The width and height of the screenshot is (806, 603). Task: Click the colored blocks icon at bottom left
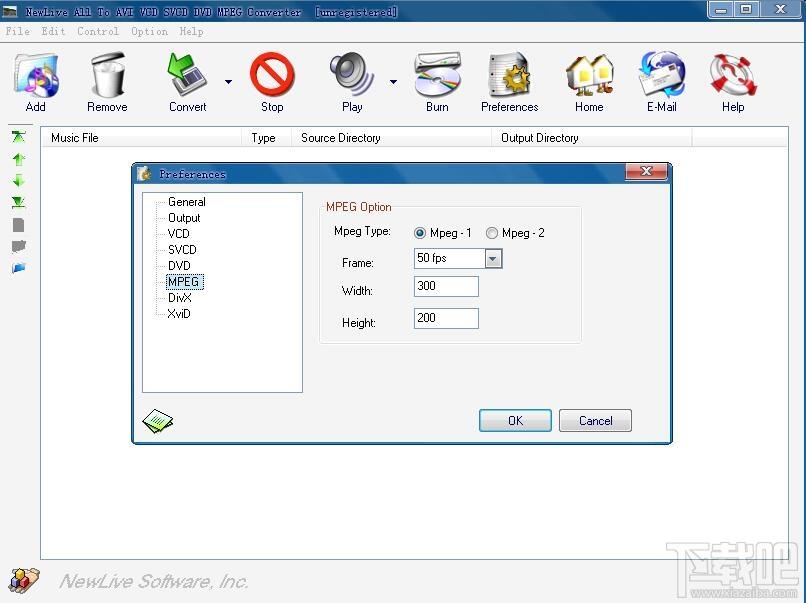coord(24,581)
